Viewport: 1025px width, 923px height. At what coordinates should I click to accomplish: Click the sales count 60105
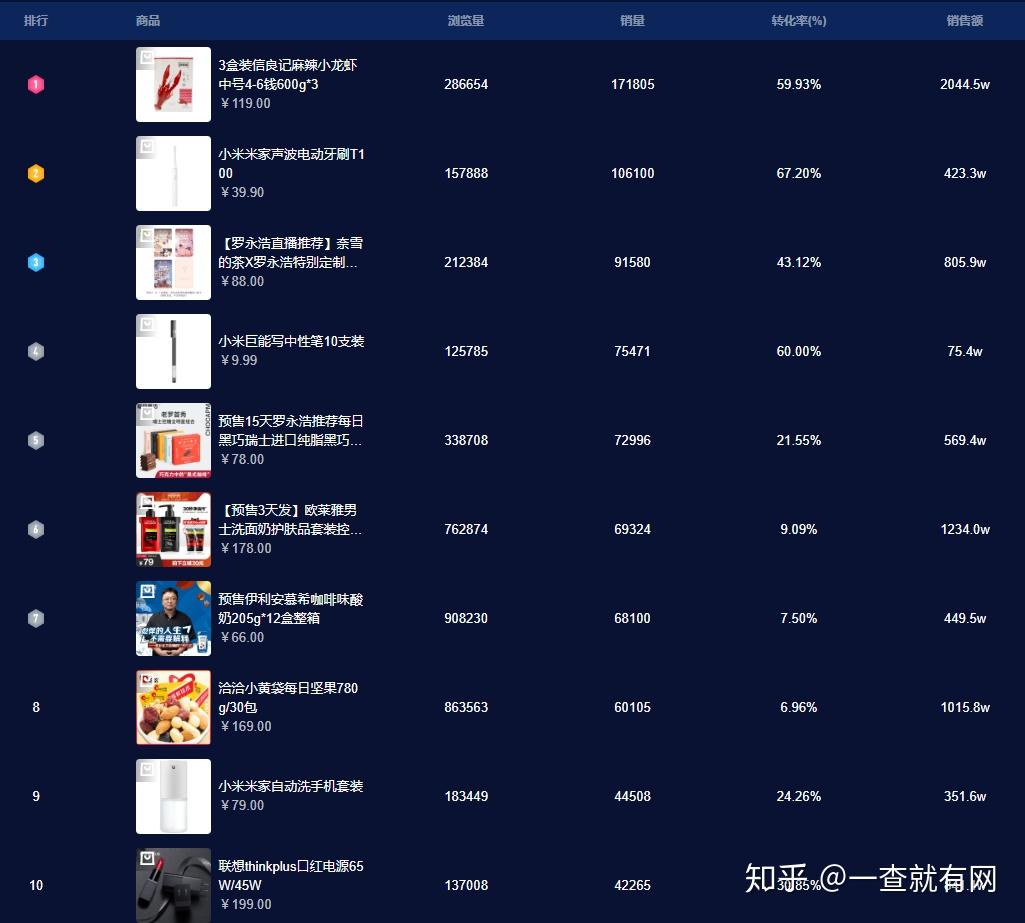point(632,707)
